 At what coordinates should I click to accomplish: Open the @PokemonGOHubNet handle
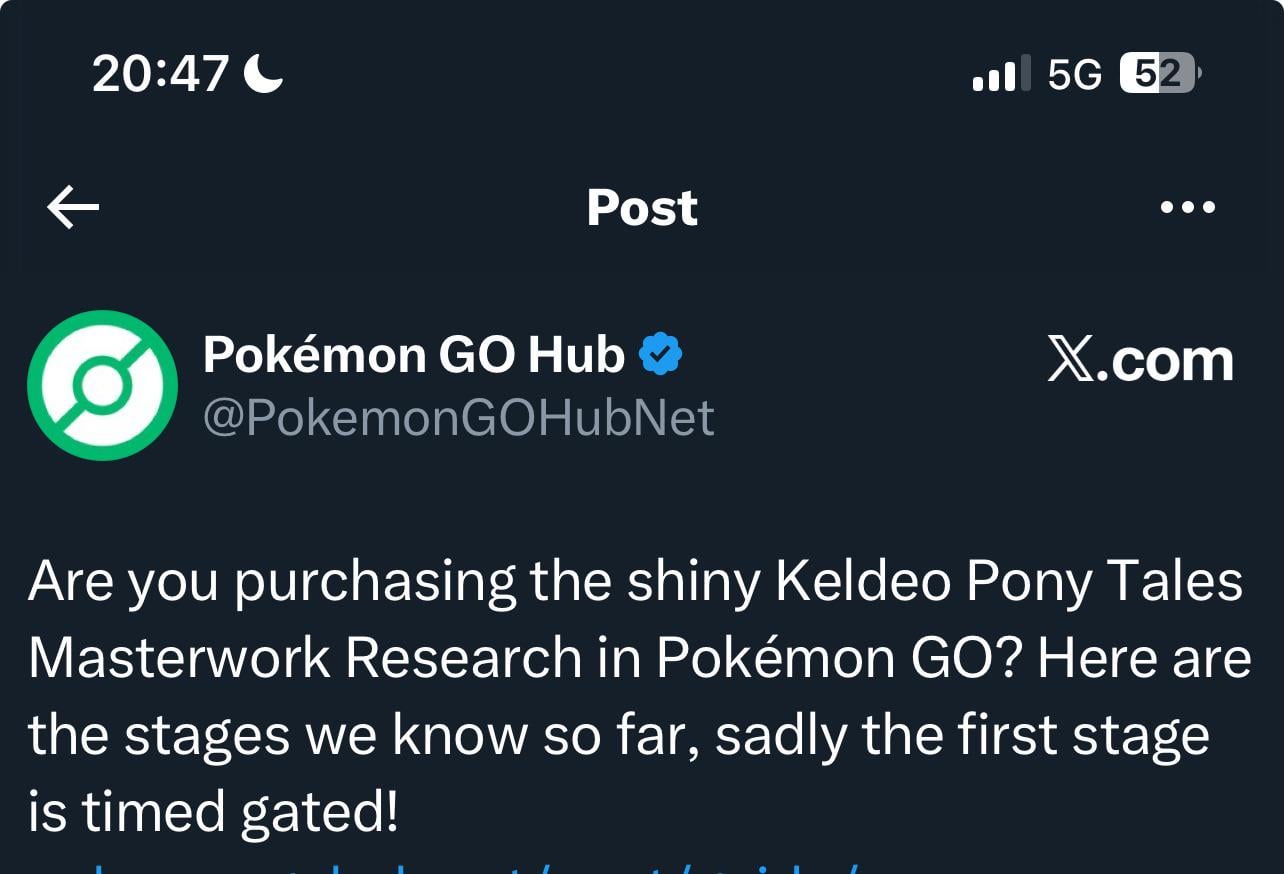point(459,417)
